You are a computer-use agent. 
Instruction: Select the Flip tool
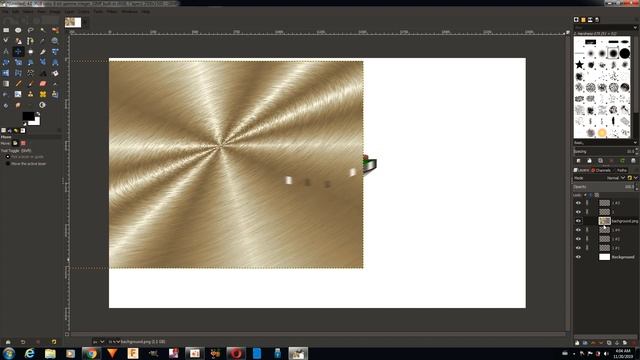[6, 73]
